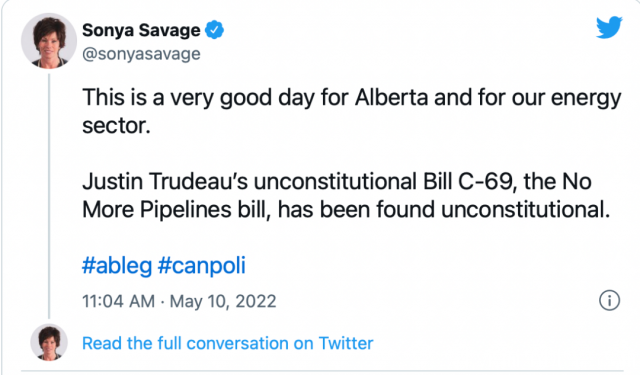Screen dimensions: 640x375
Task: Click the May 10, 2022 date
Action: tap(223, 302)
